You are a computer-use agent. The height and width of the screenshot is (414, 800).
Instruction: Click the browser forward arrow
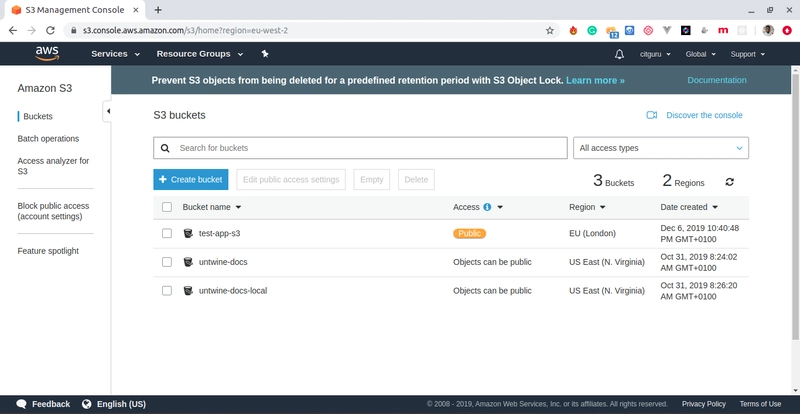tap(32, 31)
